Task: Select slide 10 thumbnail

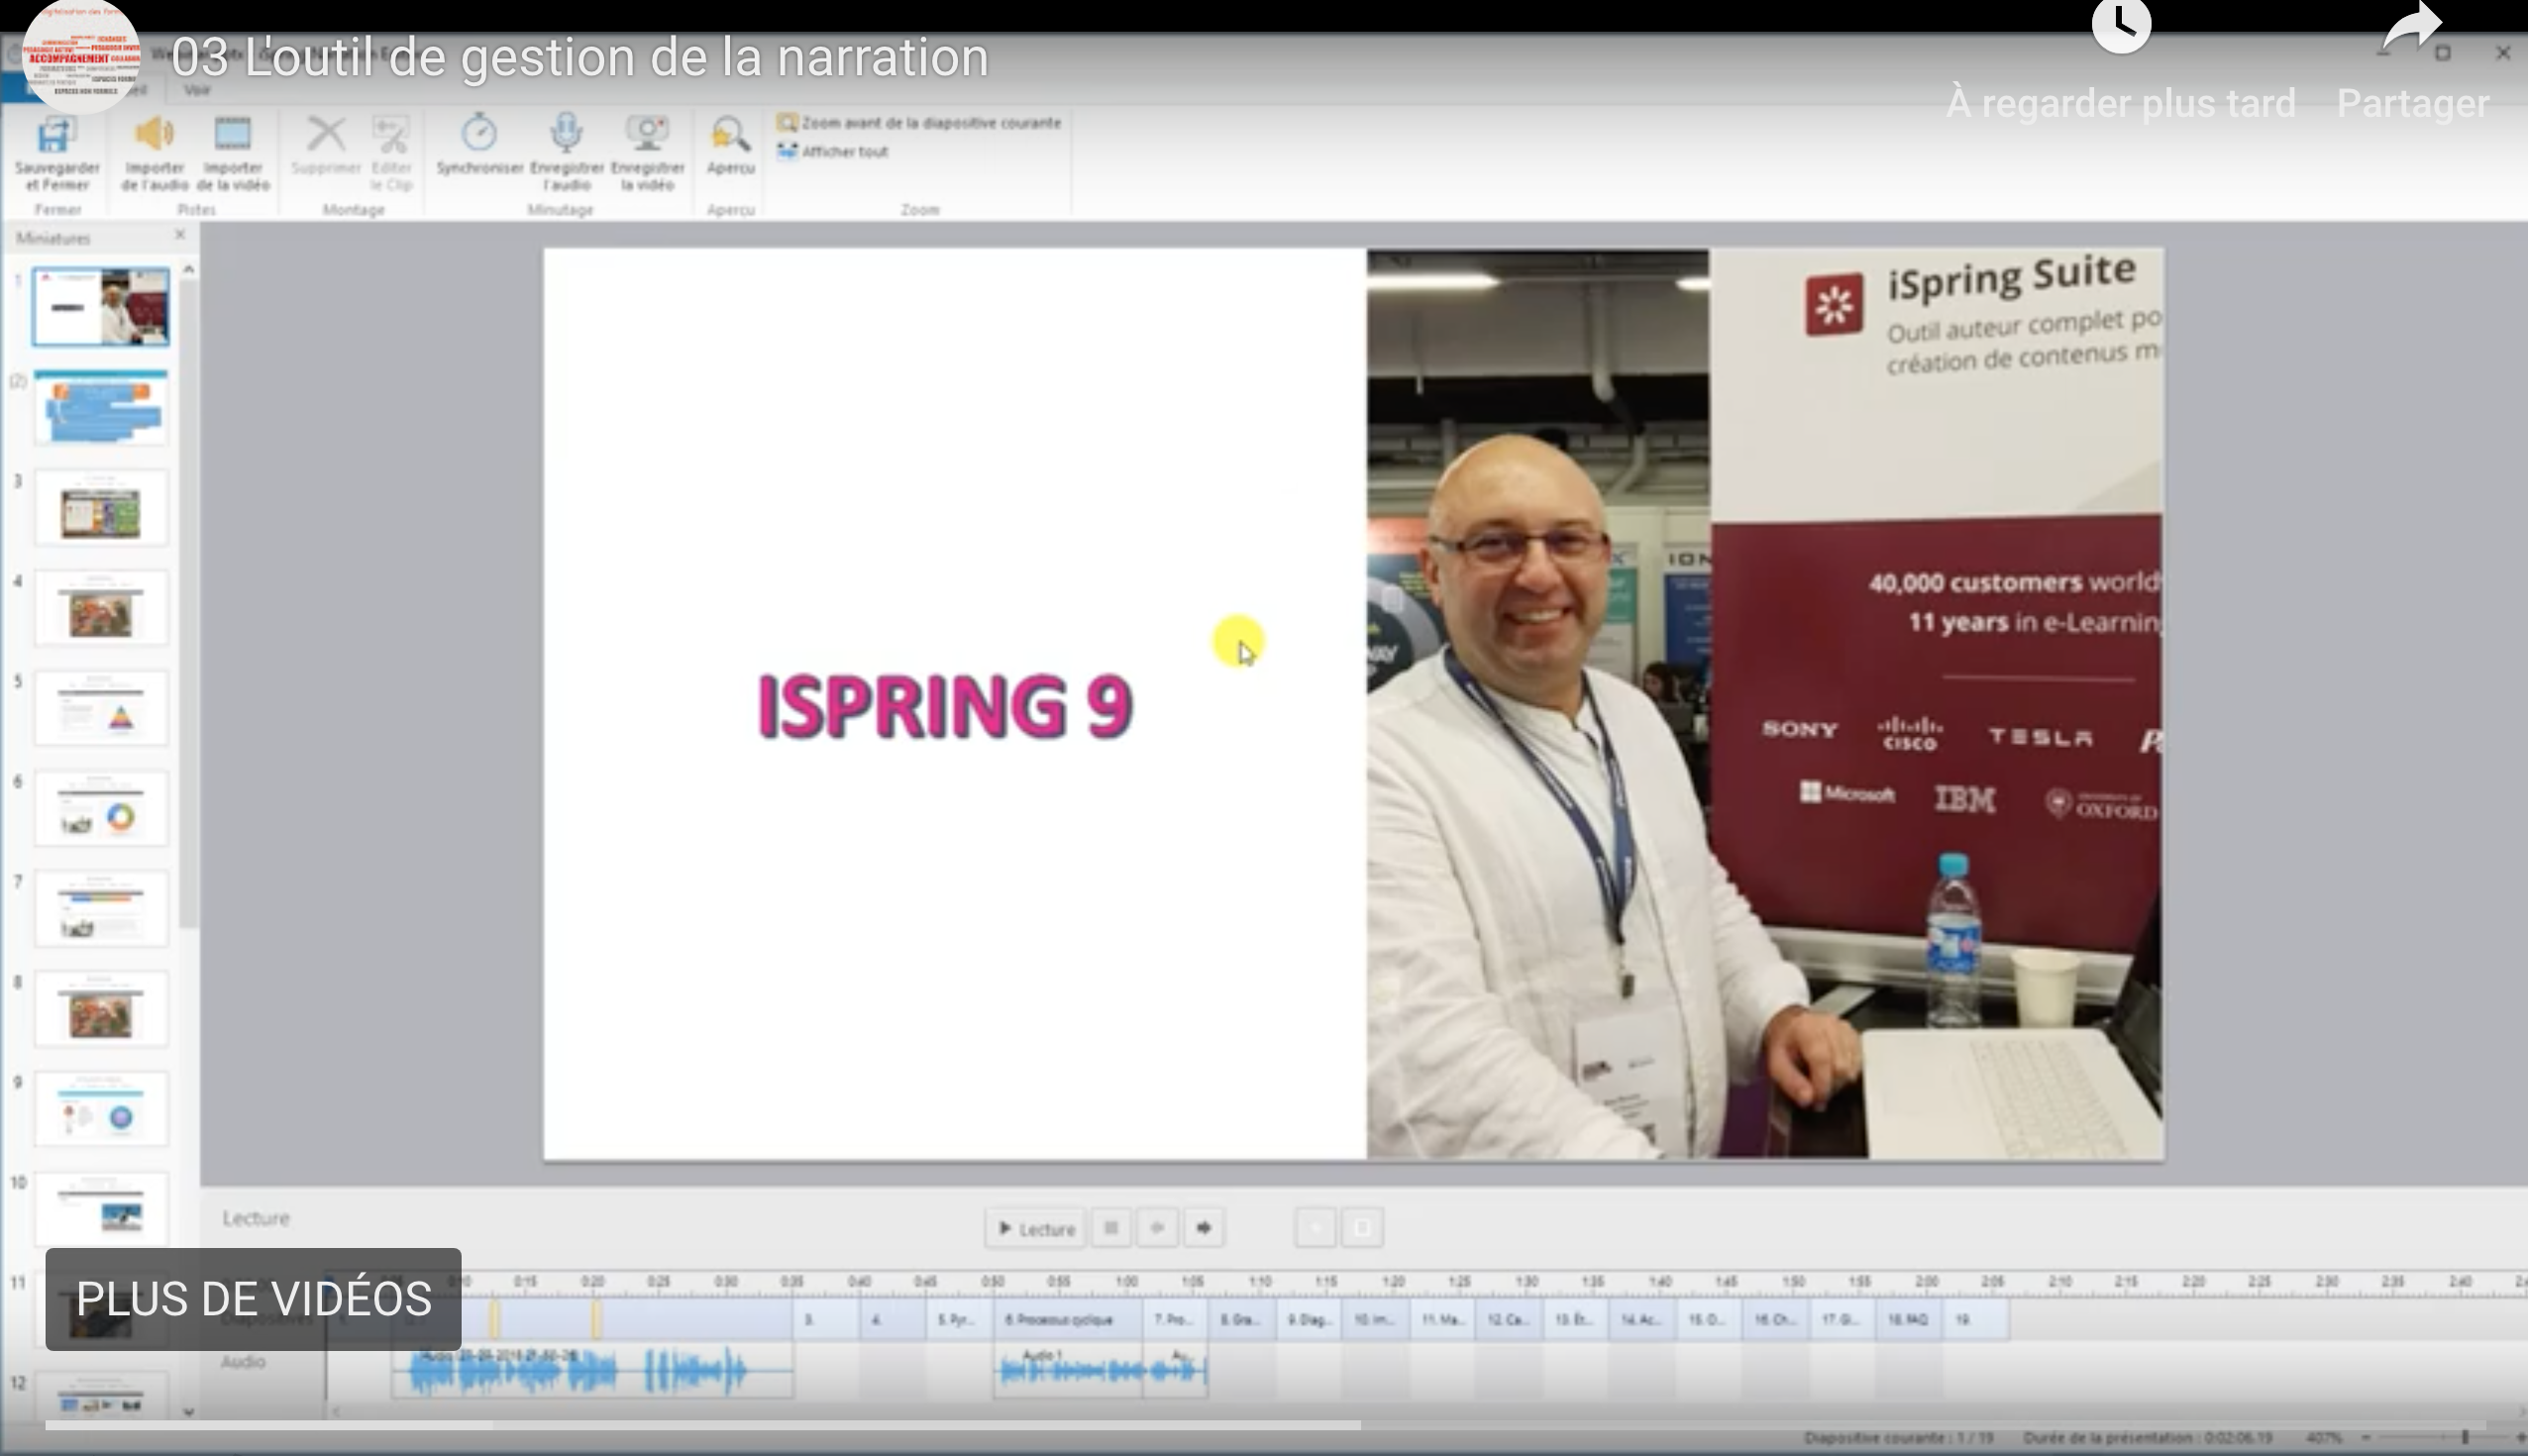Action: pos(100,1208)
